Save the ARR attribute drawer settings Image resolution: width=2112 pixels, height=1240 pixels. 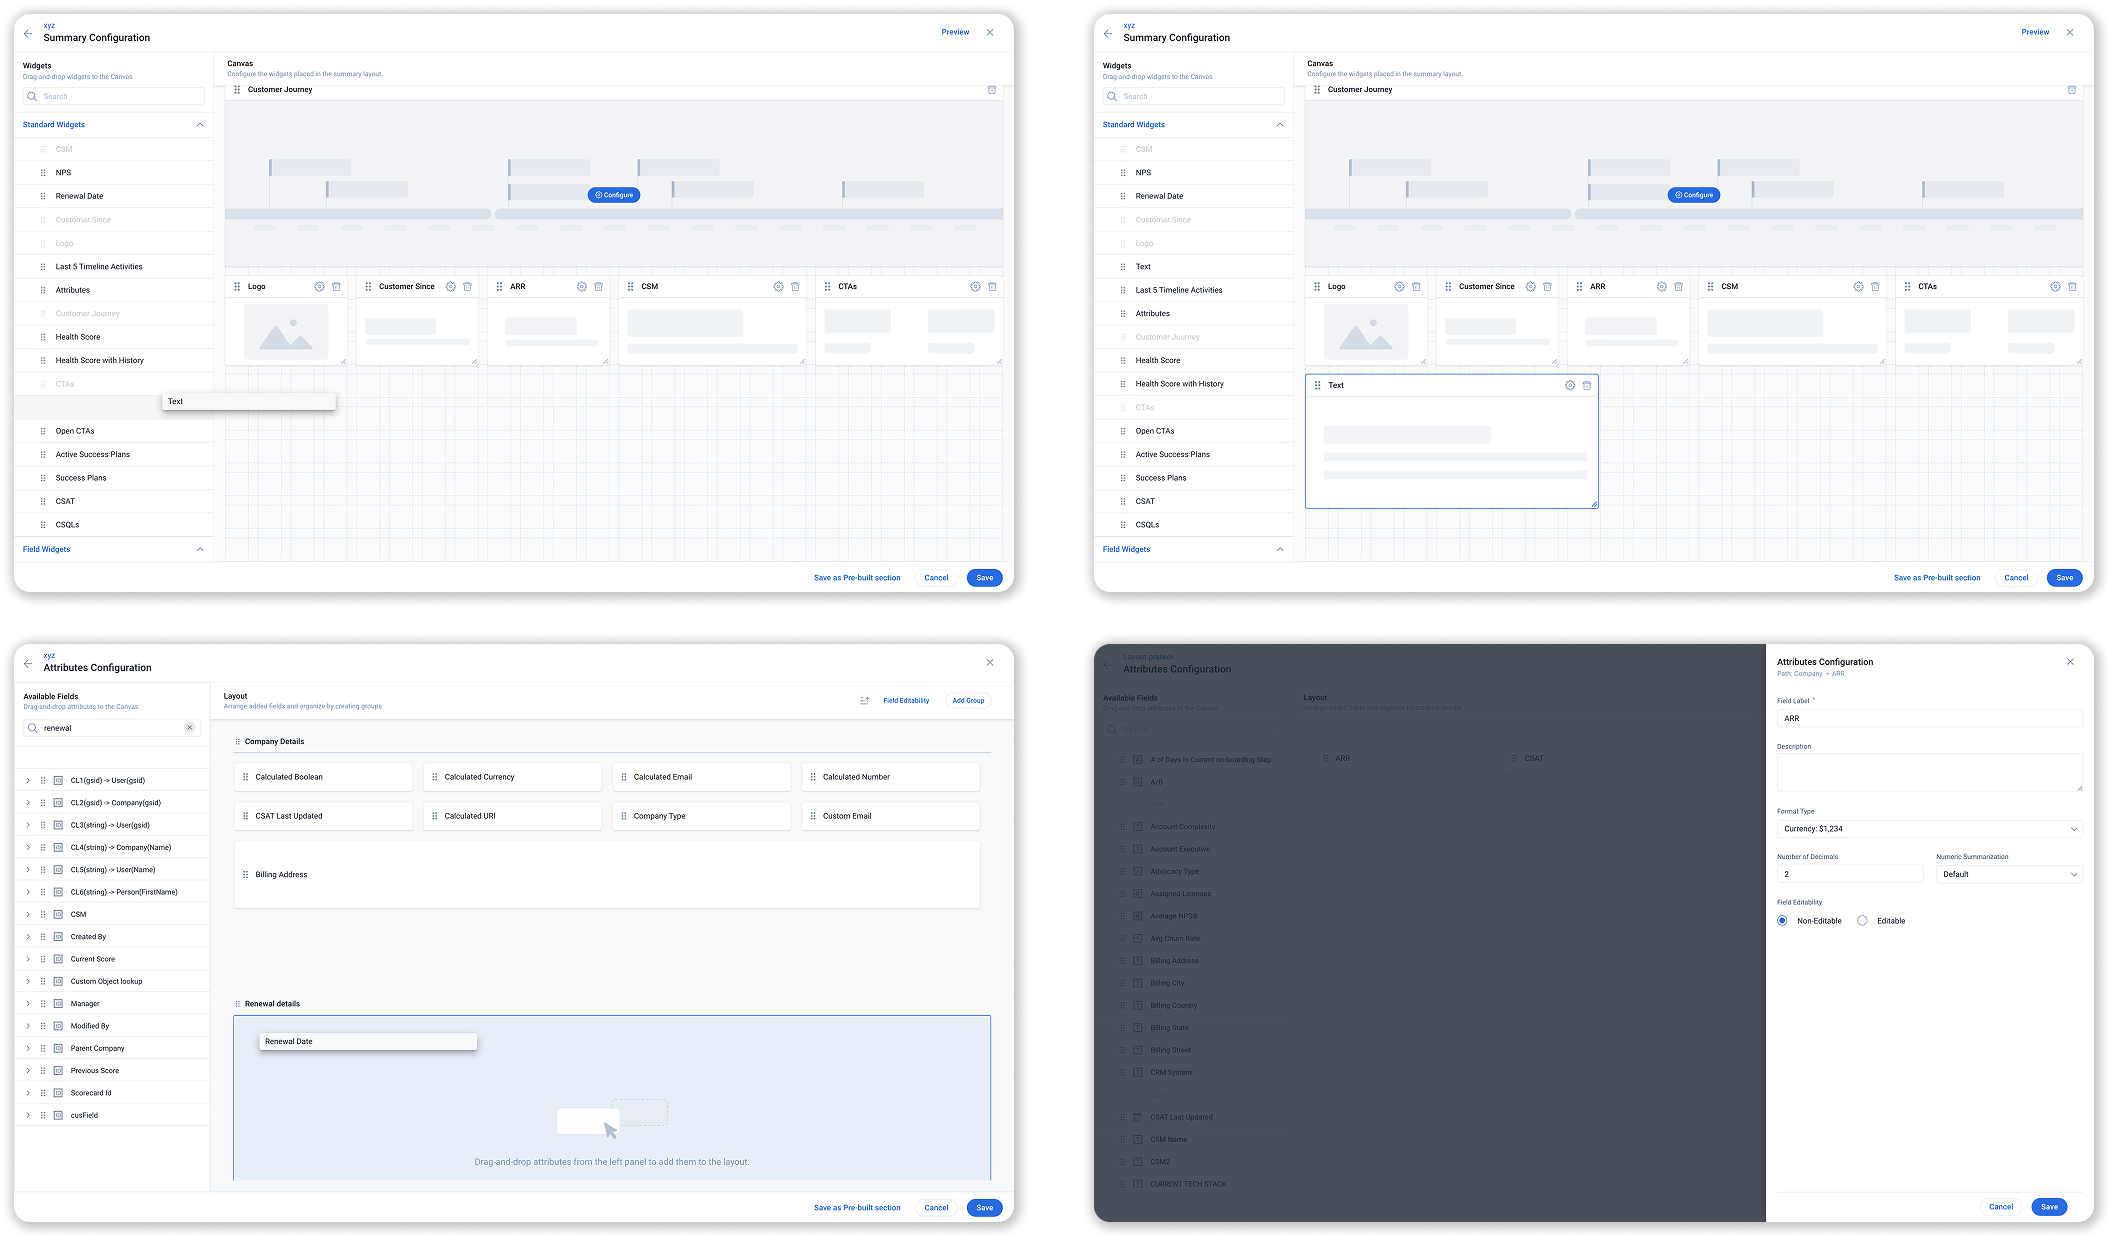point(2049,1207)
